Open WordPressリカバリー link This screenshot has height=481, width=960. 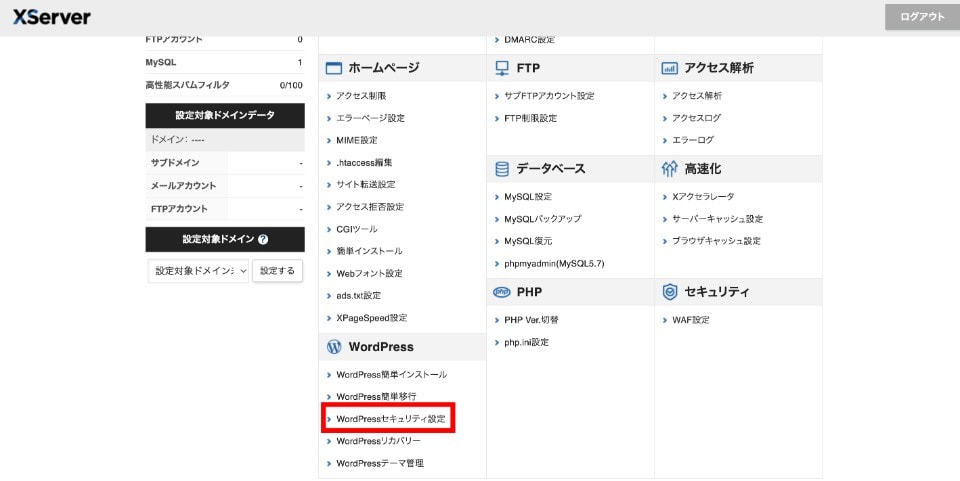click(378, 441)
